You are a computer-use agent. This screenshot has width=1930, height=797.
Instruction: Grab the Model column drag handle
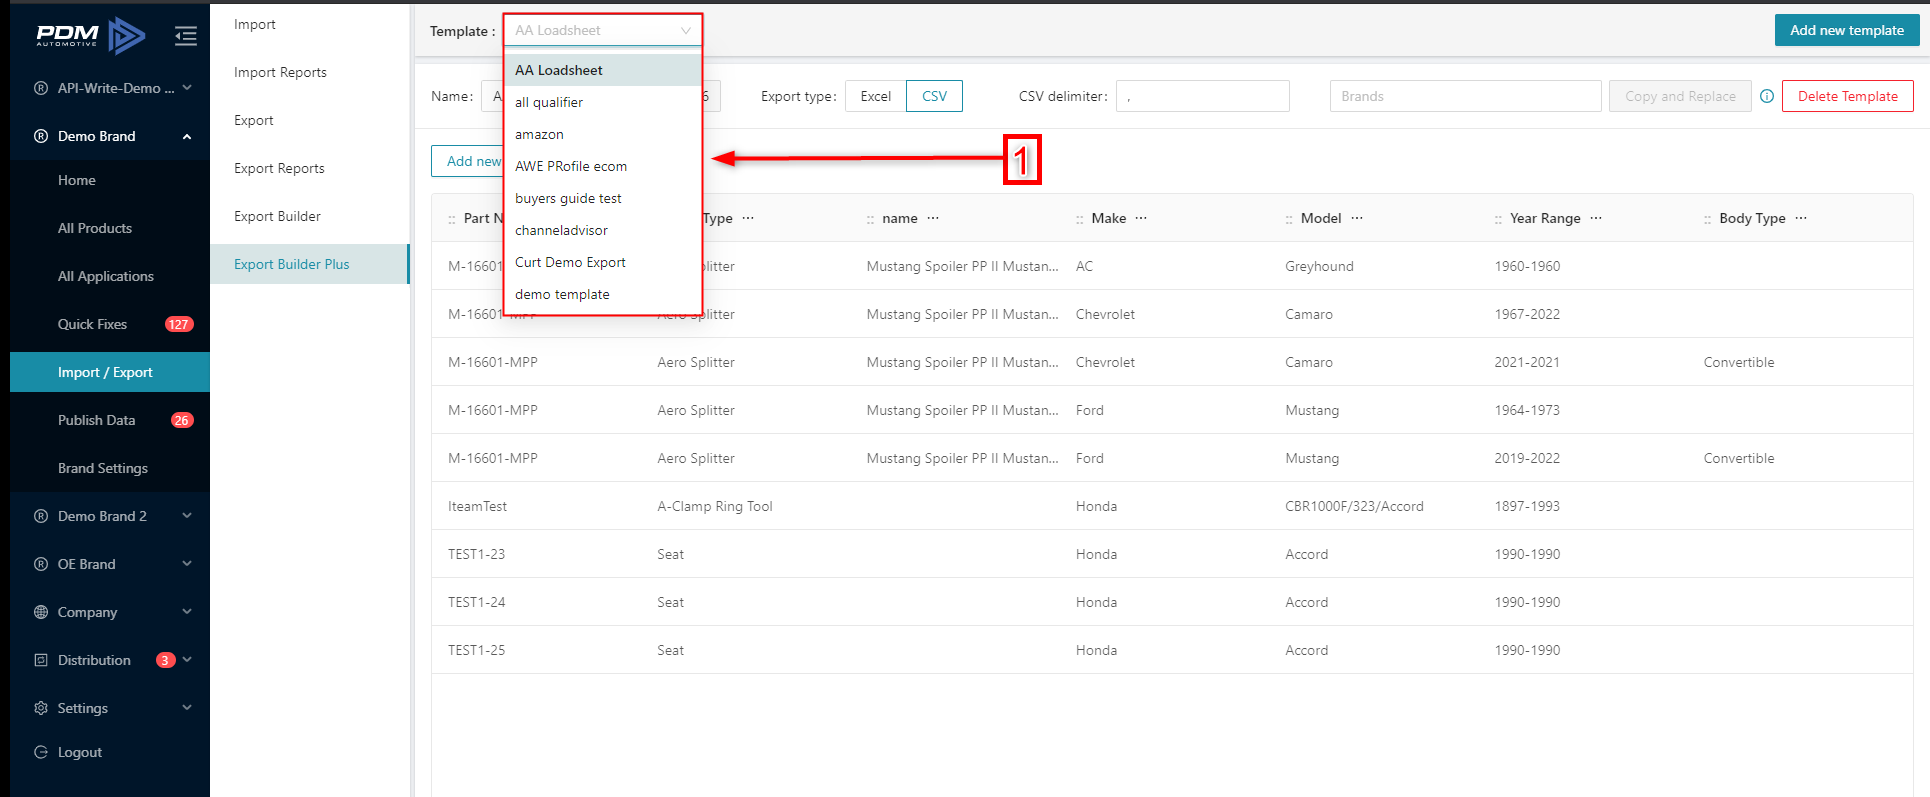coord(1289,219)
